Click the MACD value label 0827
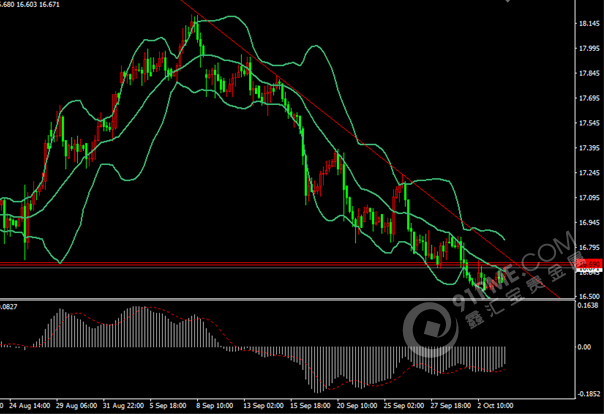This screenshot has width=604, height=414. coord(10,306)
